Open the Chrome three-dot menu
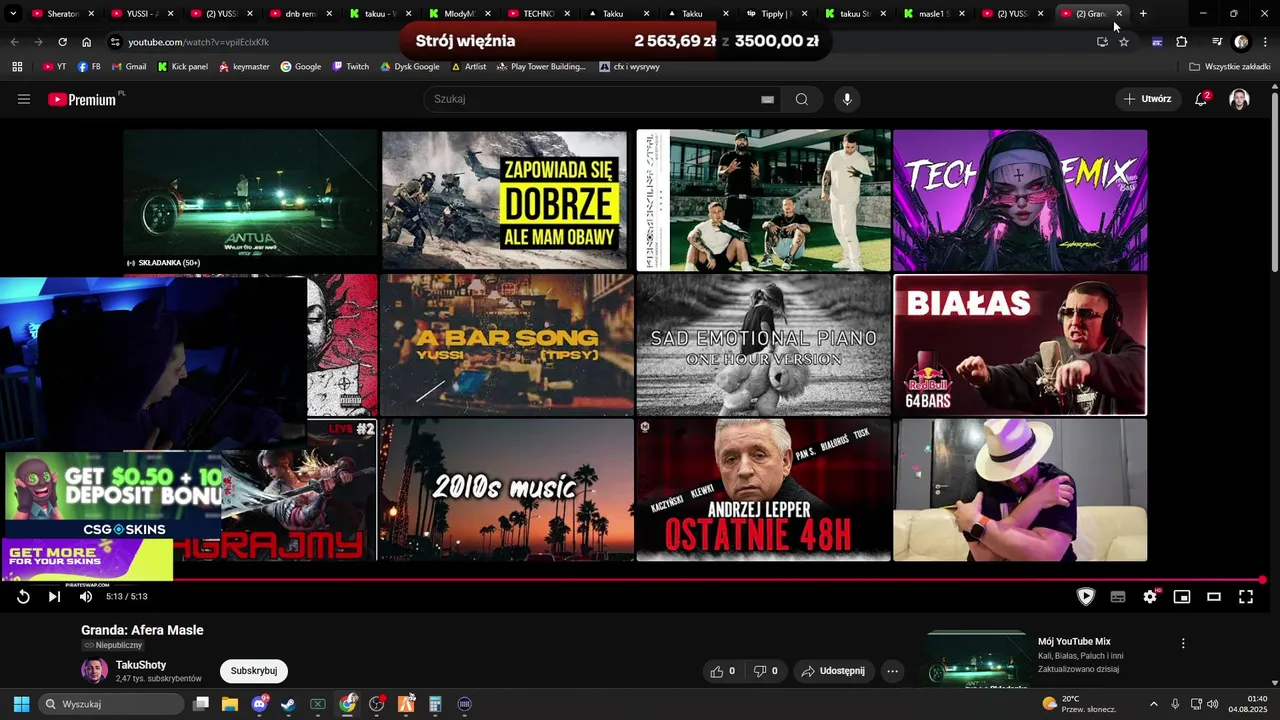This screenshot has height=720, width=1280. (1266, 42)
